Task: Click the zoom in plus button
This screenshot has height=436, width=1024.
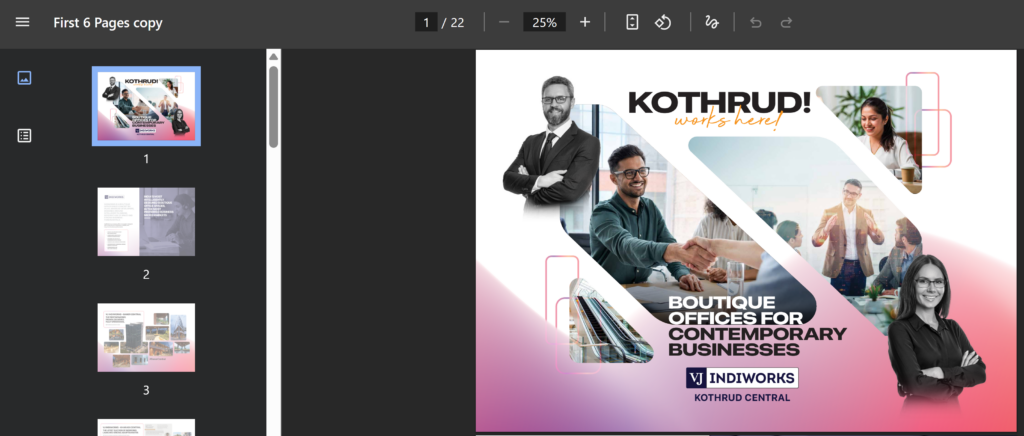Action: point(584,22)
